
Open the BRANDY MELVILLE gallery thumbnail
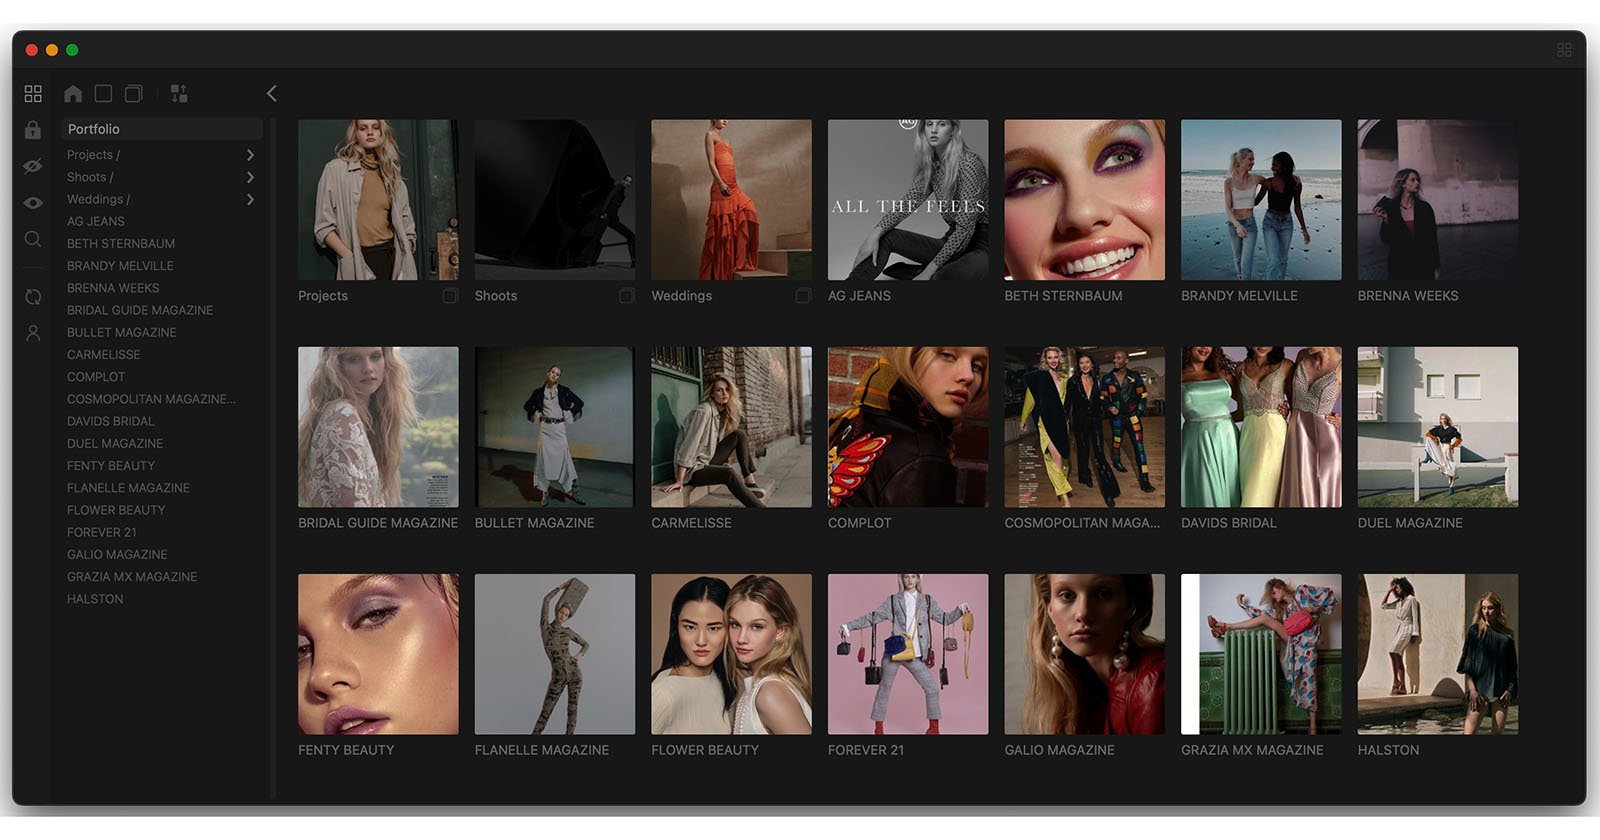(1261, 200)
